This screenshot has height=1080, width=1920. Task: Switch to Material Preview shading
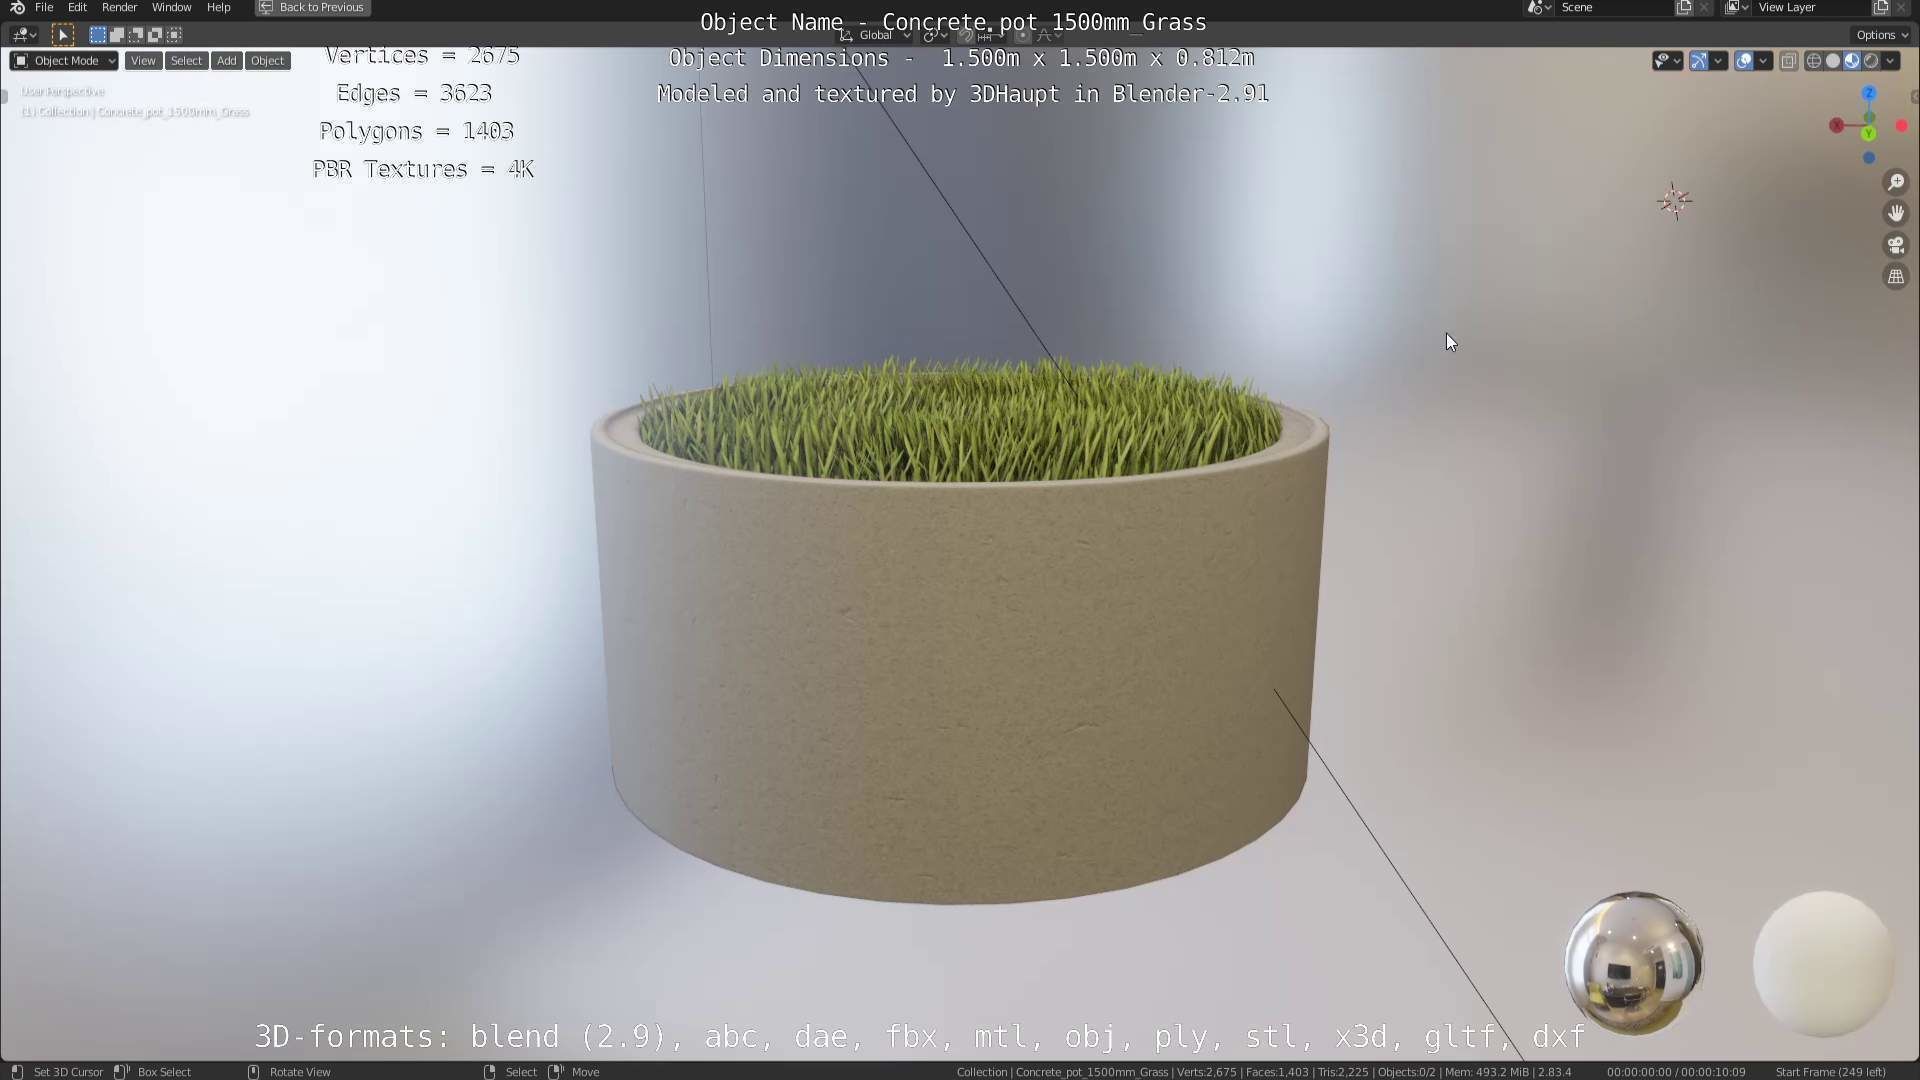pos(1852,61)
